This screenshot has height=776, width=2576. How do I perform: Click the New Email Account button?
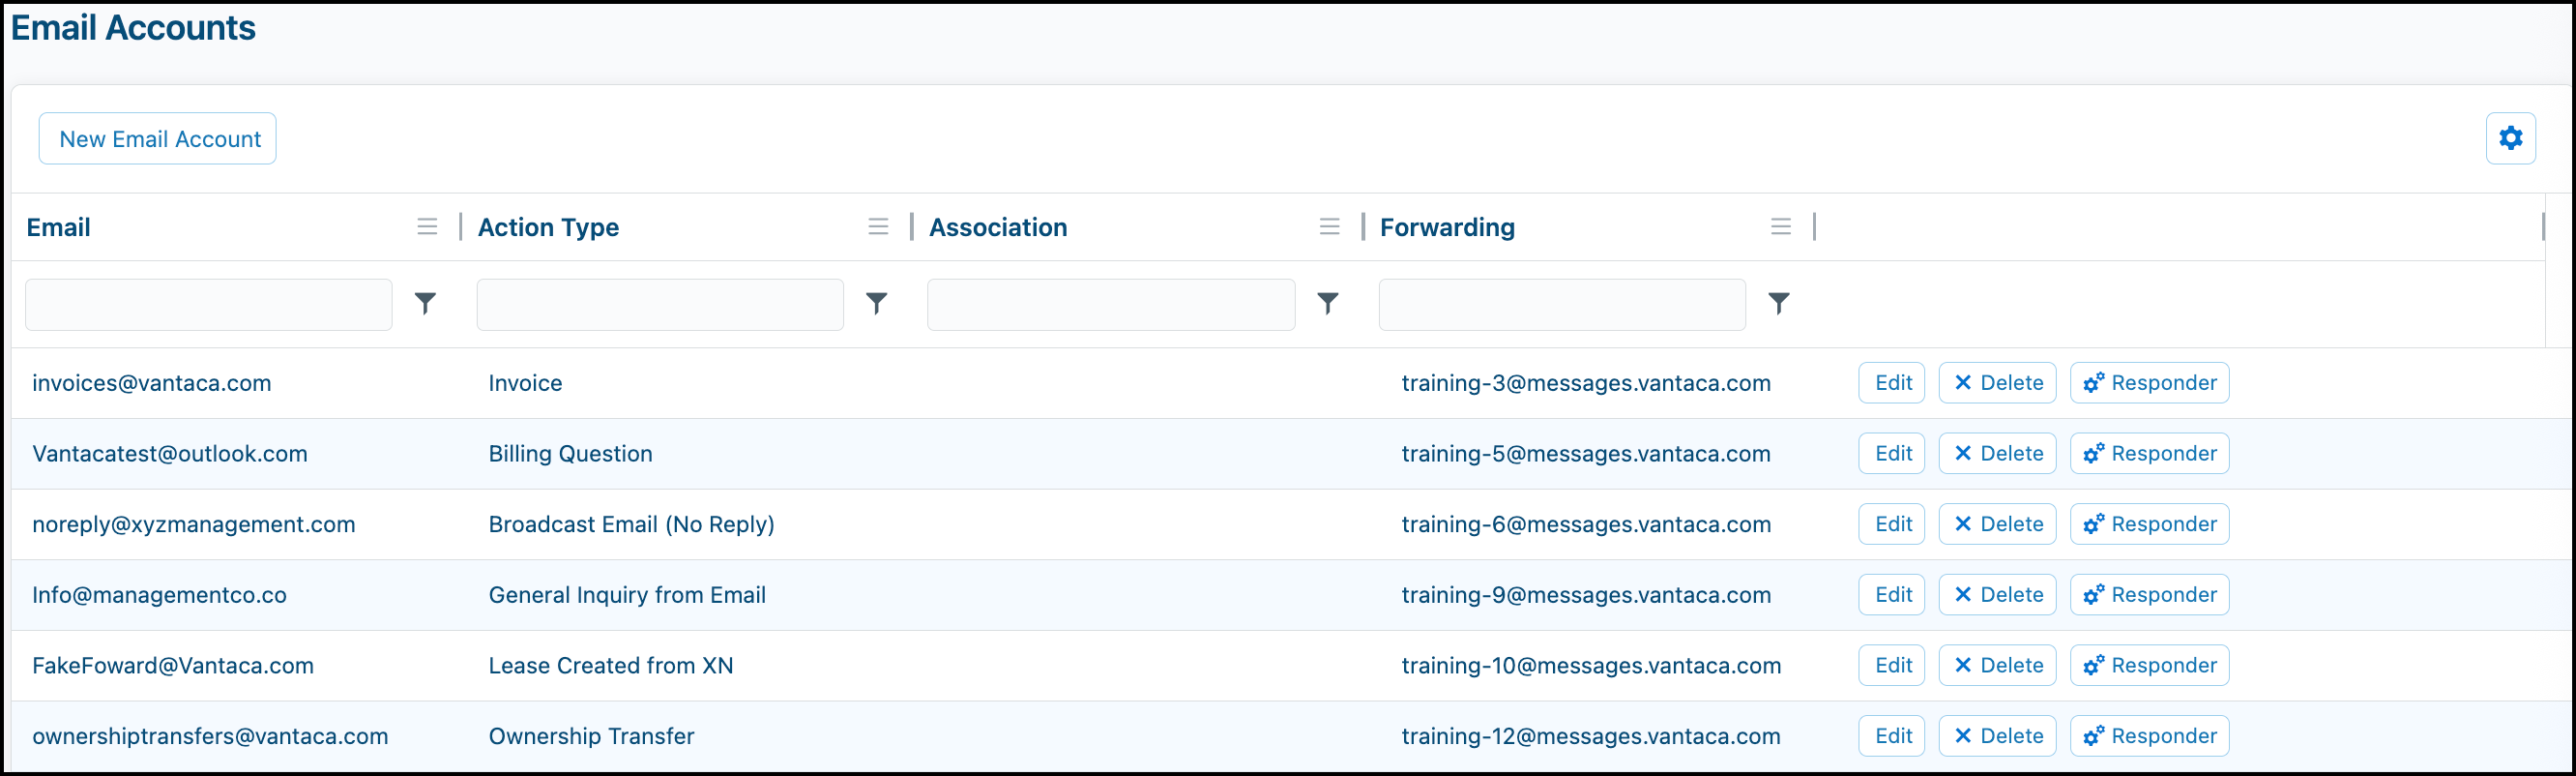[158, 139]
